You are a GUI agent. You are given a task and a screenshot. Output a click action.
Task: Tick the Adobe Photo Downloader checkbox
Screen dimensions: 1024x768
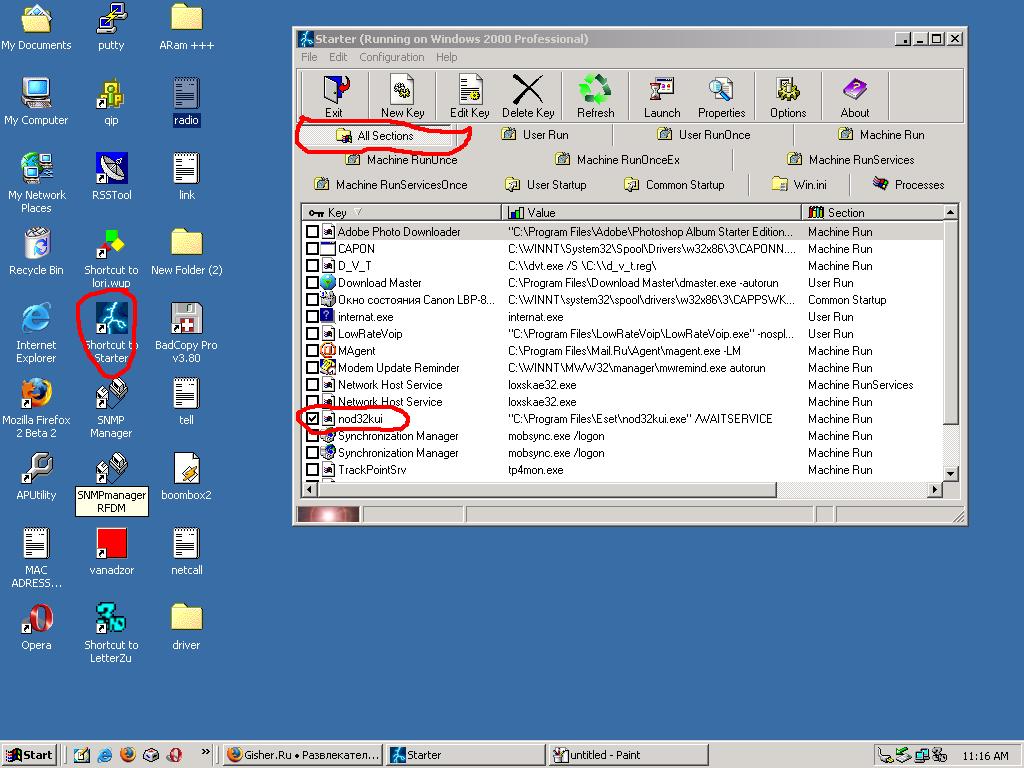[313, 232]
